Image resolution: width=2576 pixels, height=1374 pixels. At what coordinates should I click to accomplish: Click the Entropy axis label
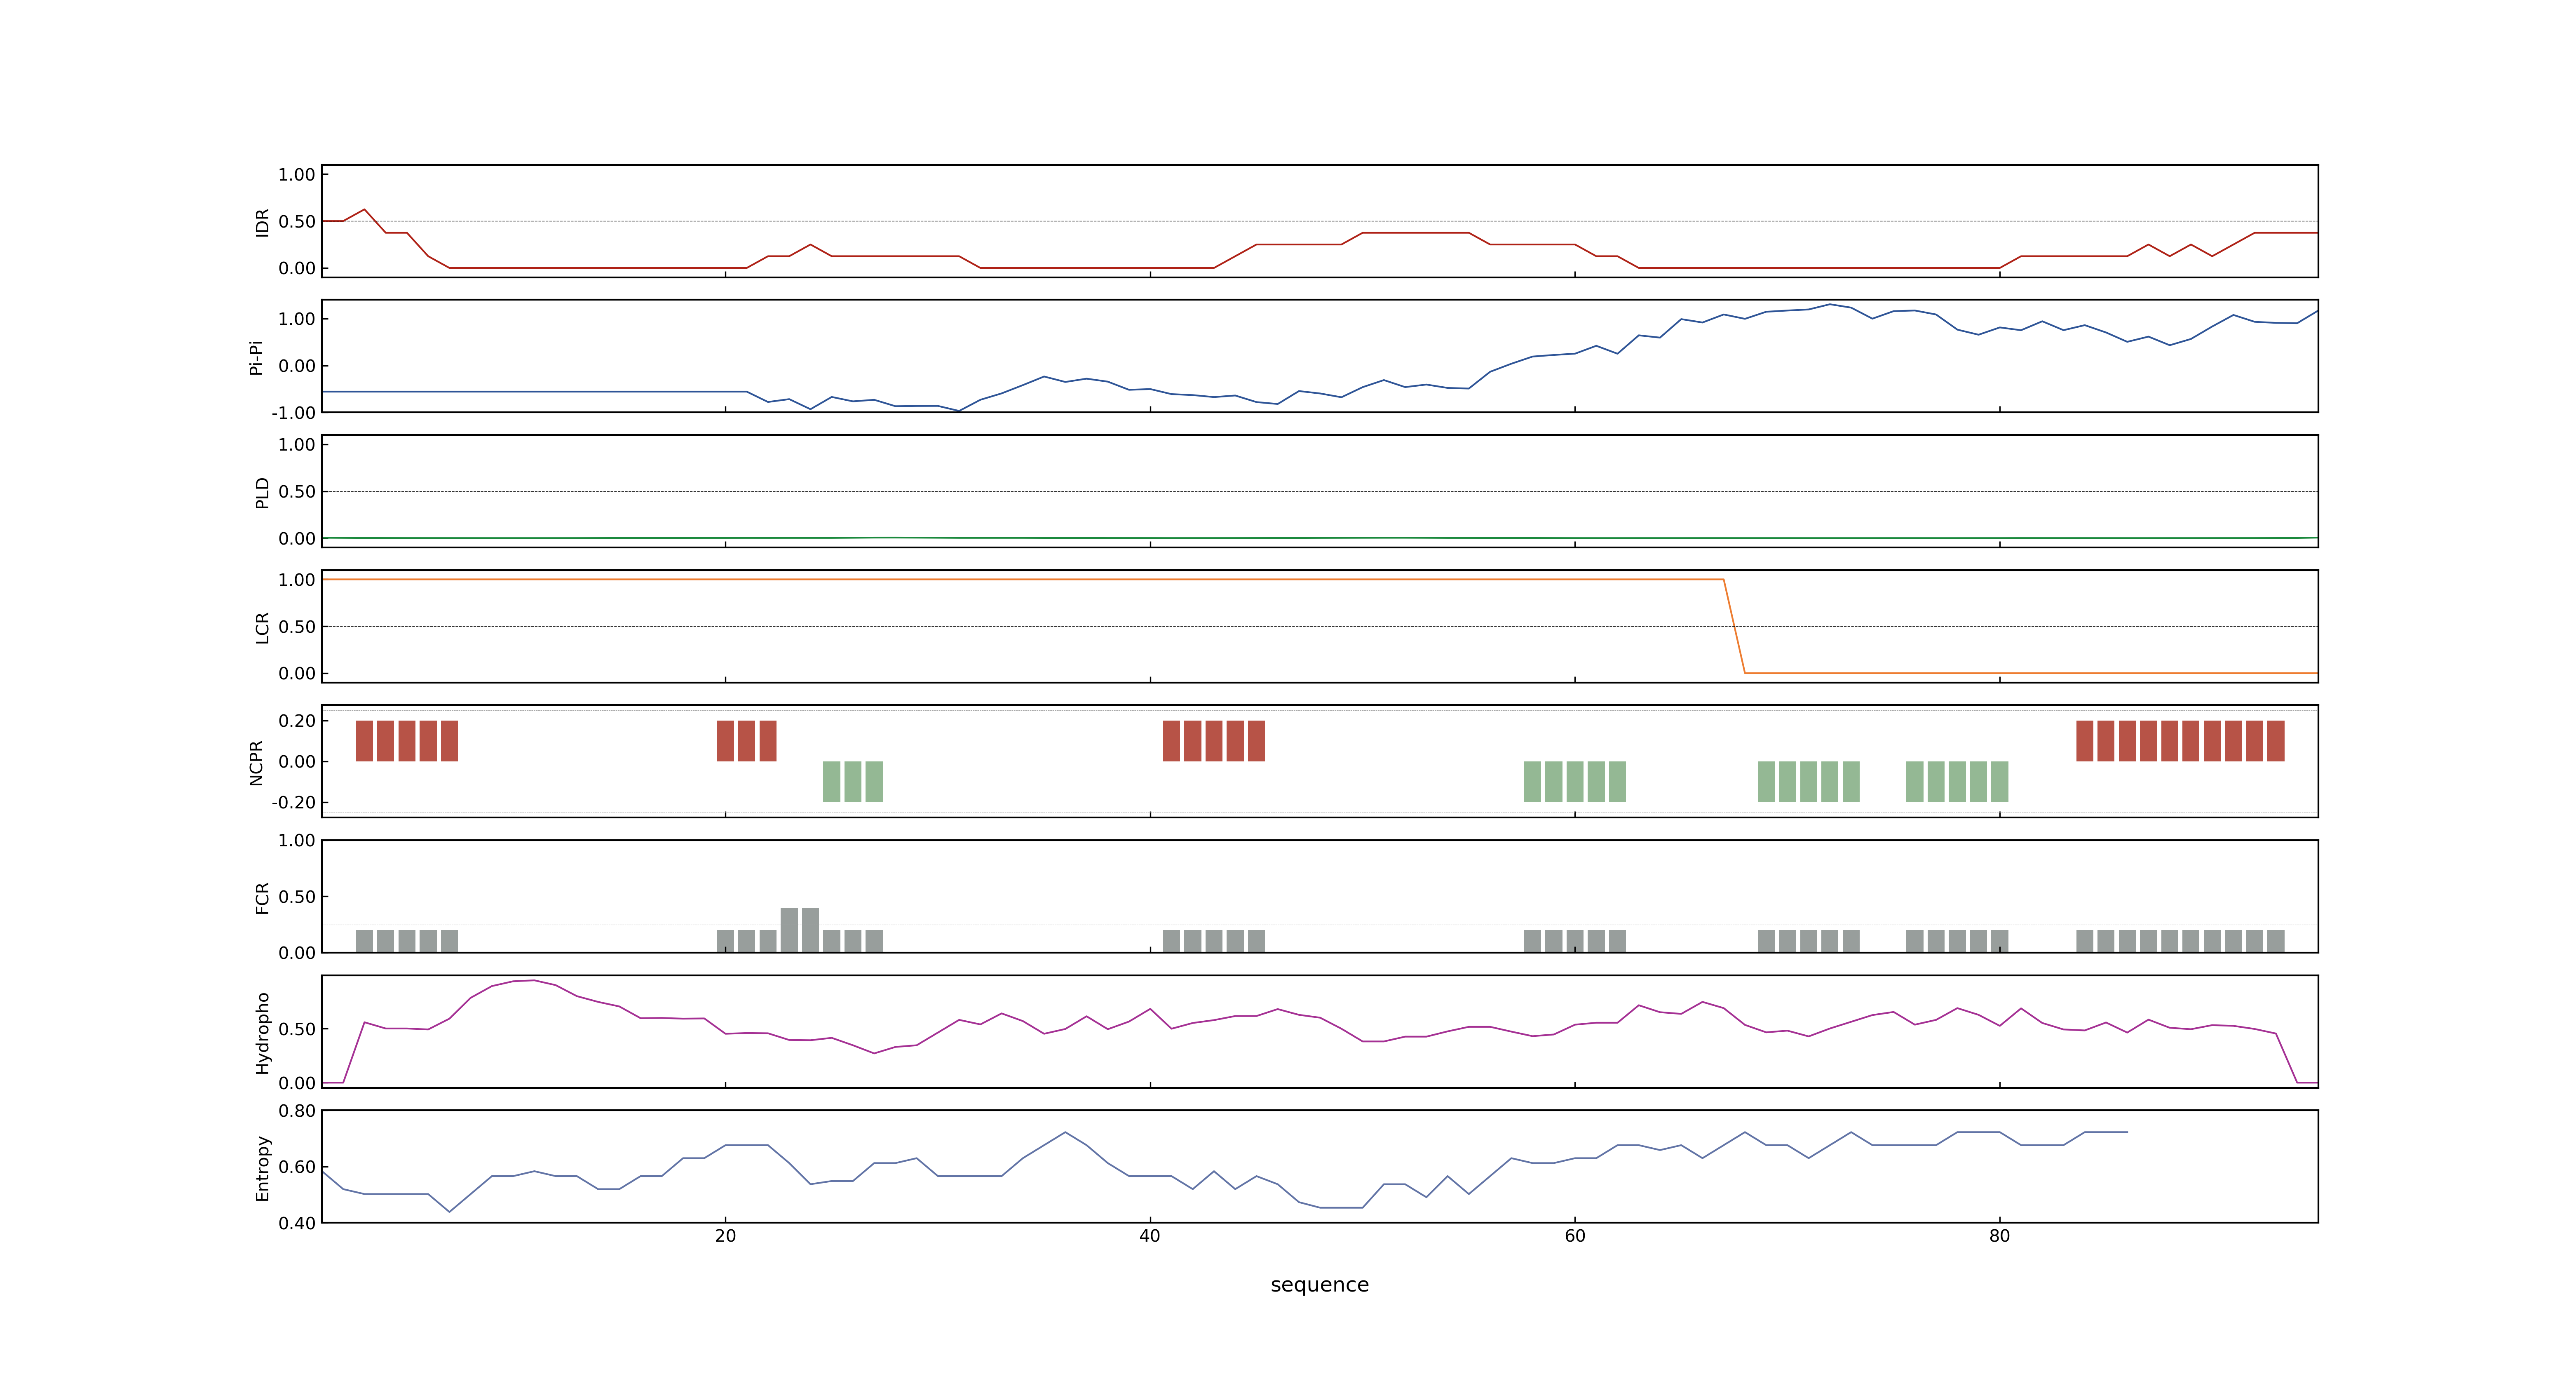(263, 1167)
